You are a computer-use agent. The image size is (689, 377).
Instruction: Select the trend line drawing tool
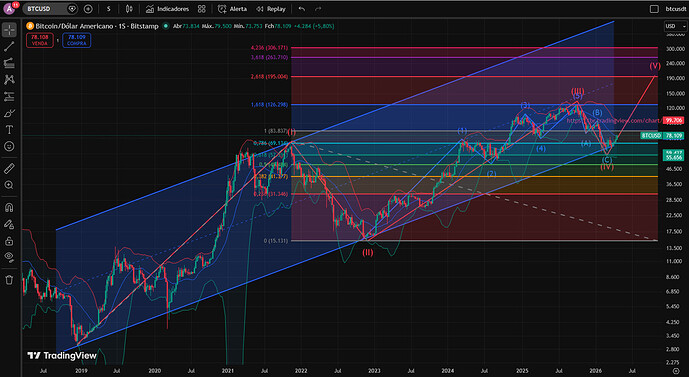pos(9,47)
